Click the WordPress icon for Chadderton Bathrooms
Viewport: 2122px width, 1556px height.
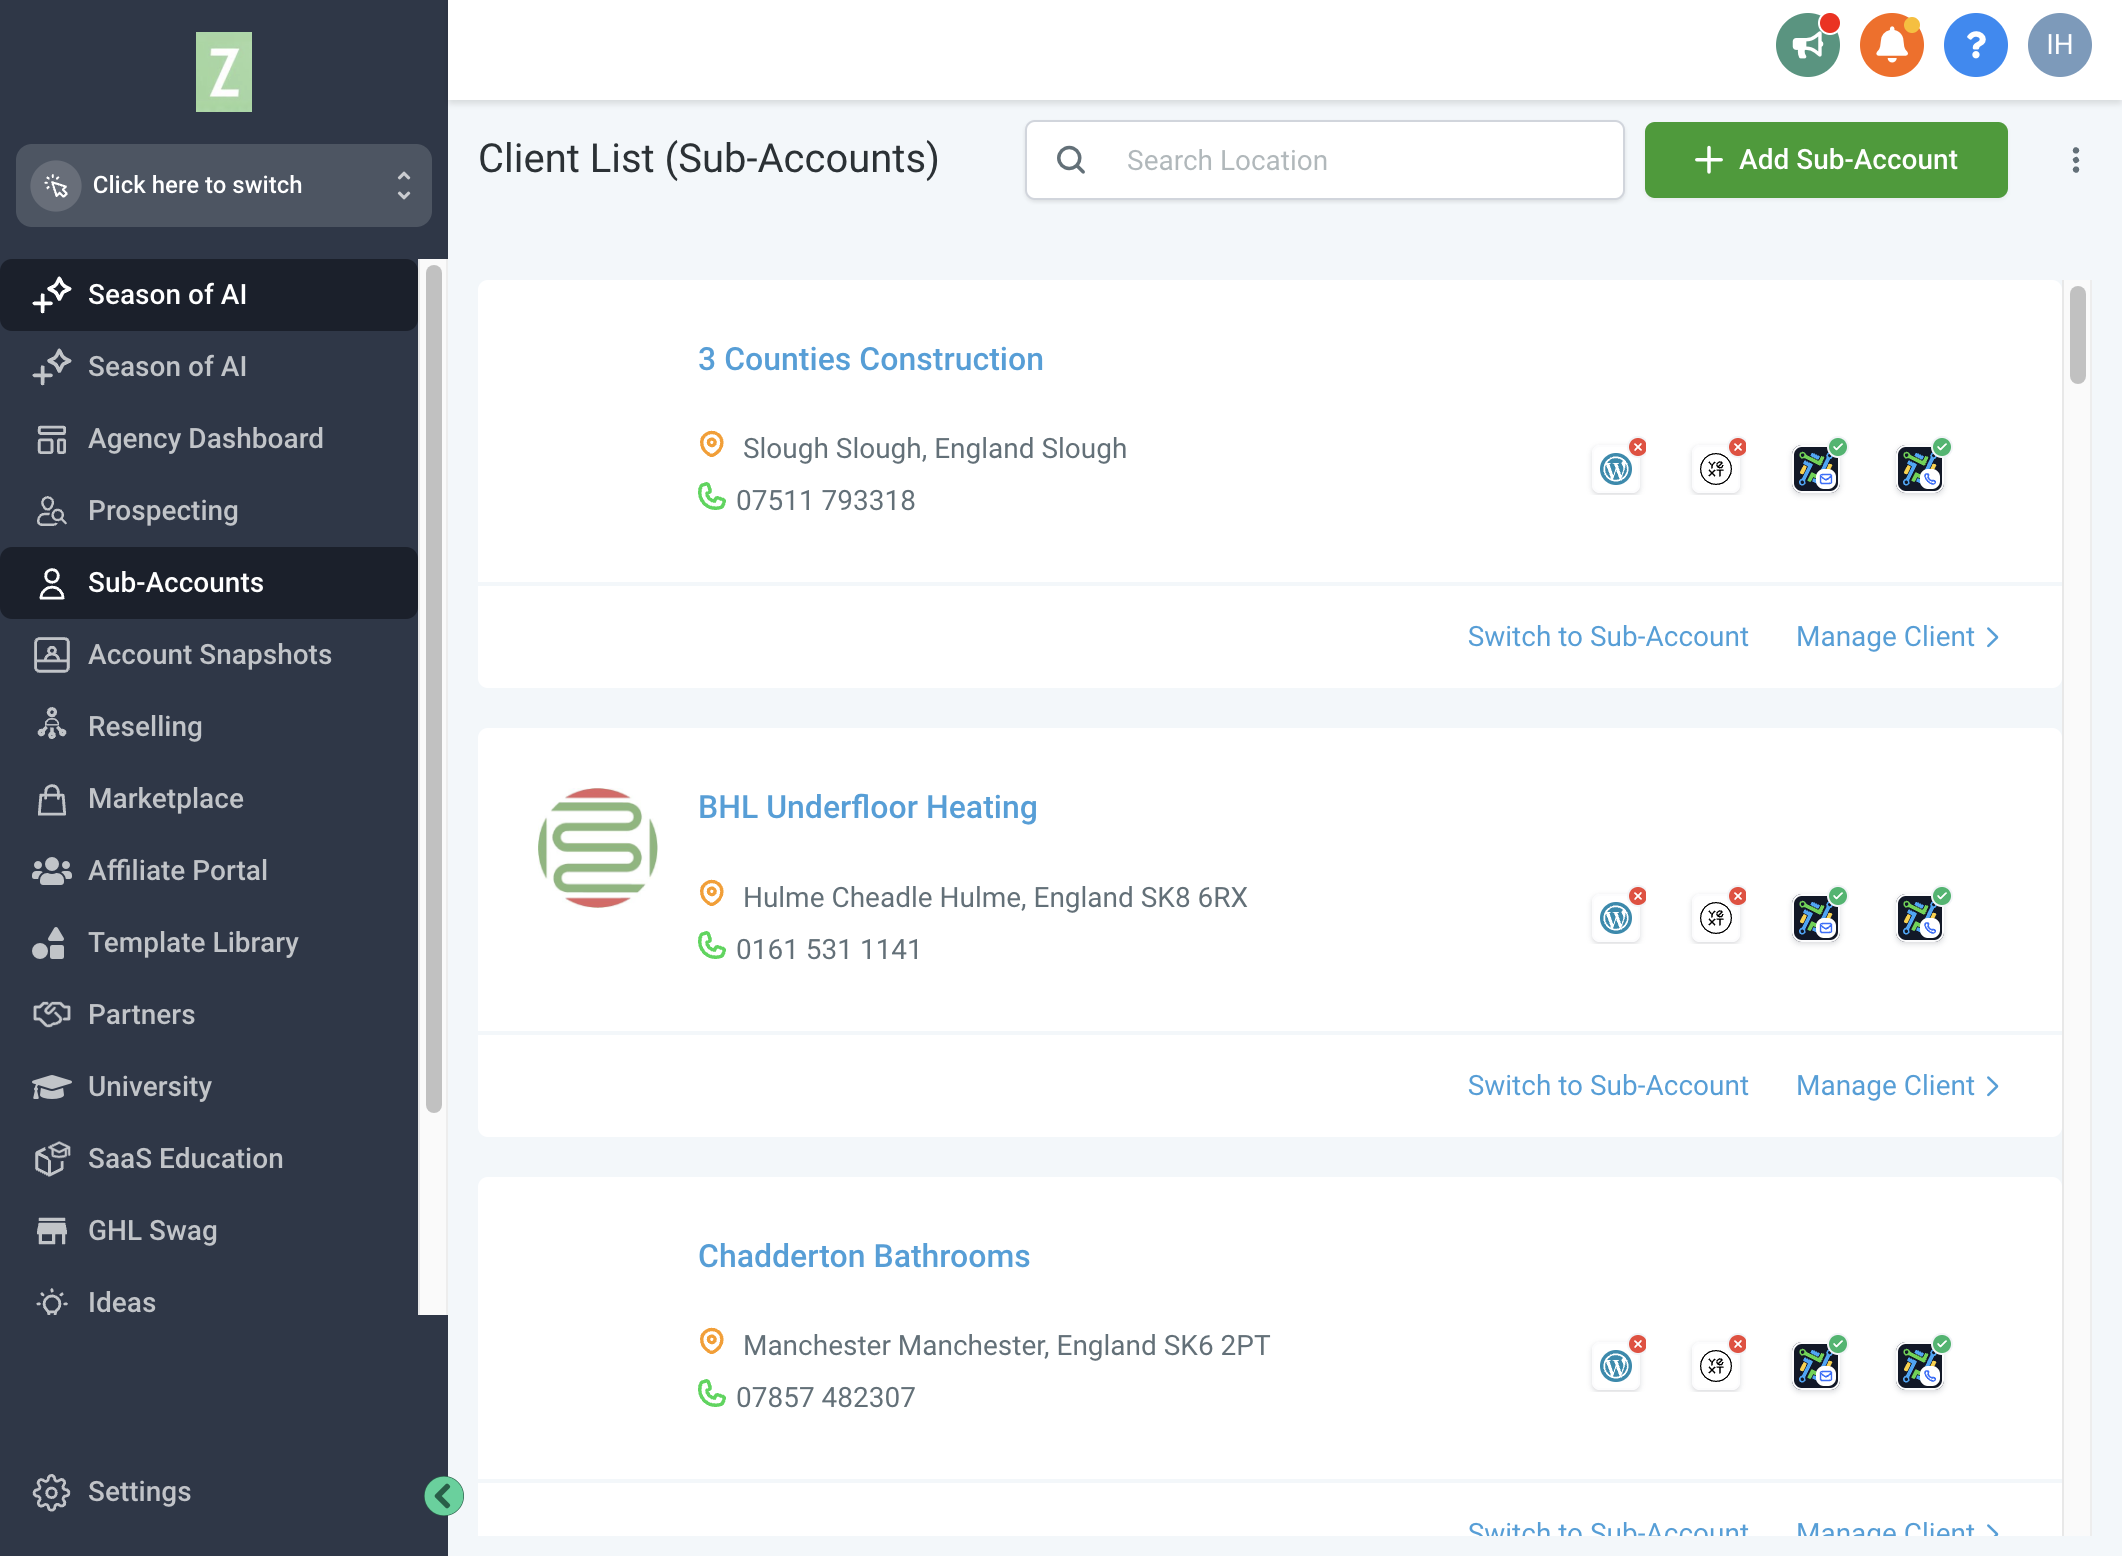pos(1616,1366)
